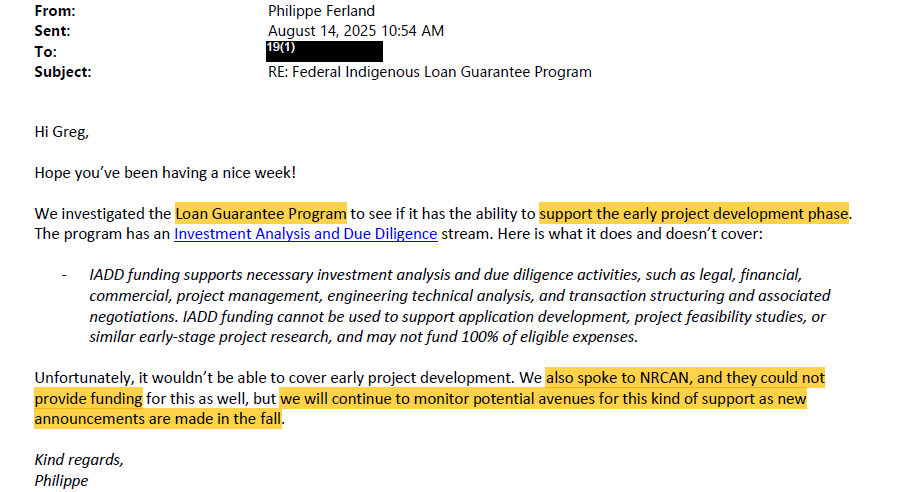This screenshot has width=902, height=492.
Task: Open the Investment Analysis and Due Diligence link
Action: point(305,234)
